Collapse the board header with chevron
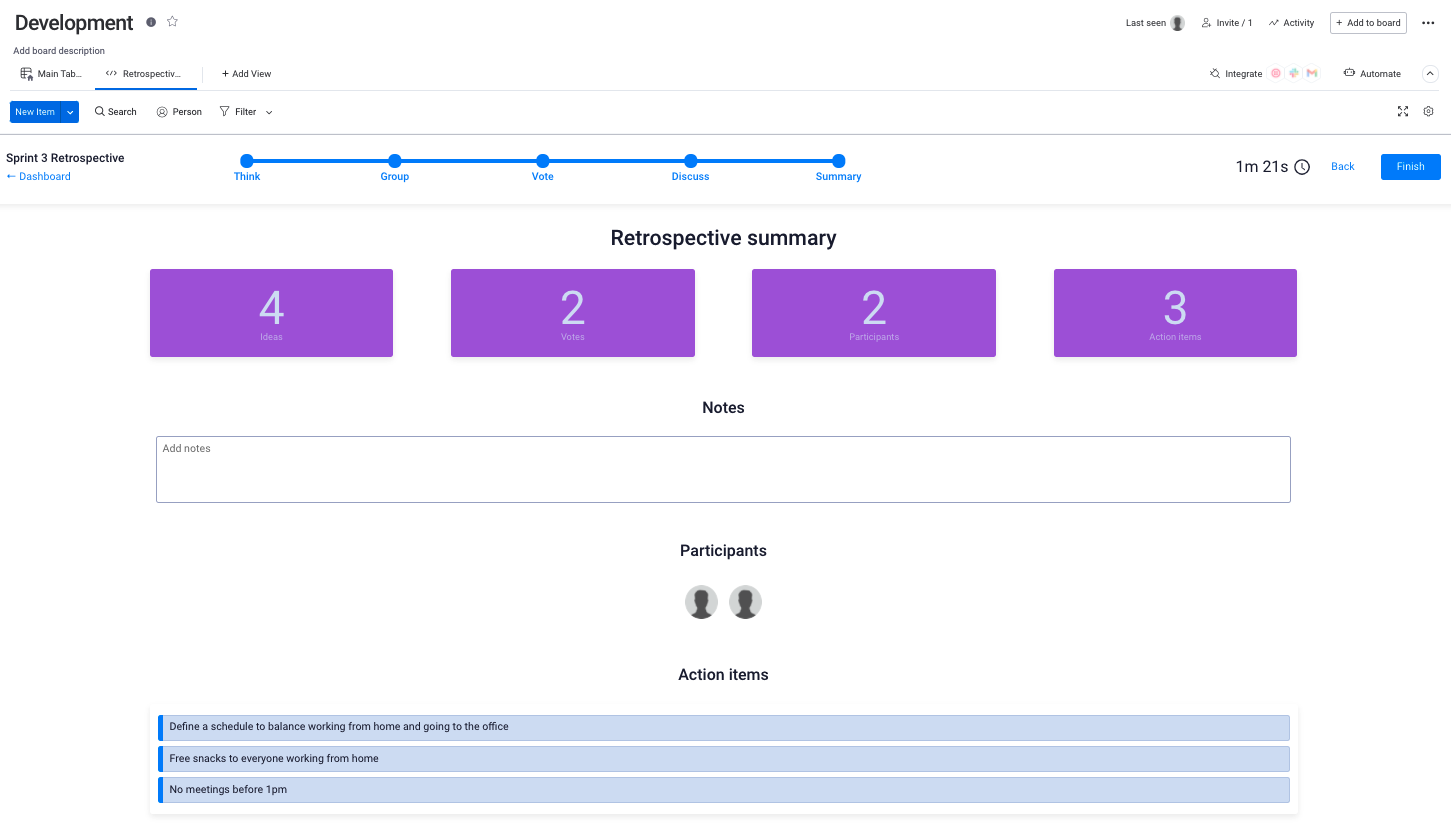Viewport: 1451px width, 840px height. click(1430, 74)
